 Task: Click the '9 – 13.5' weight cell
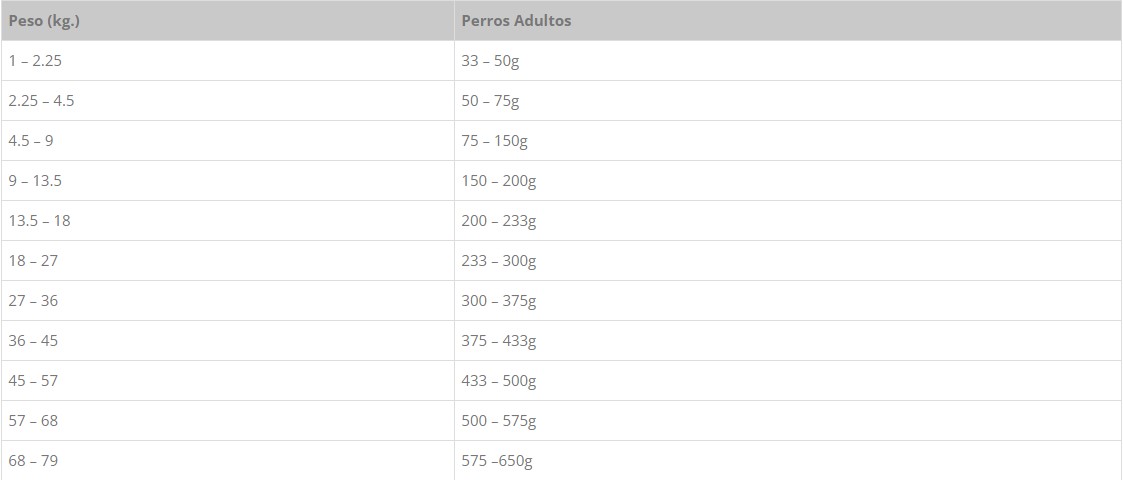pyautogui.click(x=35, y=181)
